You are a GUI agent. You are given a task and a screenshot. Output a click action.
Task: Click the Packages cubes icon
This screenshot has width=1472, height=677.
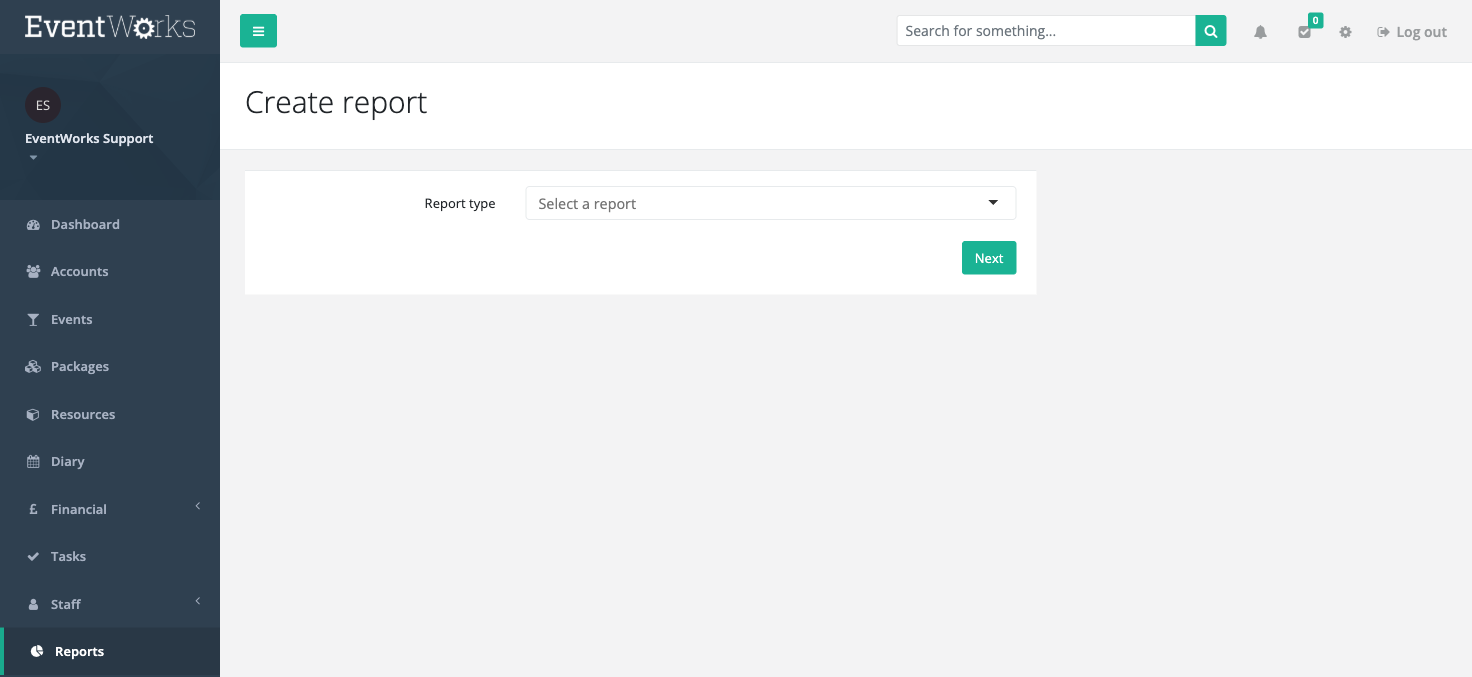click(x=33, y=367)
